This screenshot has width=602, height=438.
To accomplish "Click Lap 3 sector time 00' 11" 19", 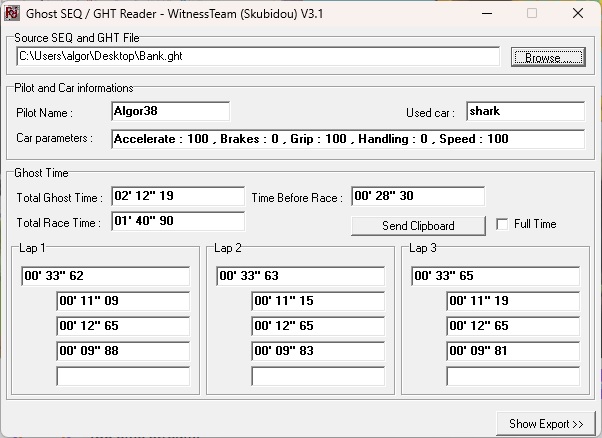I will click(x=513, y=301).
